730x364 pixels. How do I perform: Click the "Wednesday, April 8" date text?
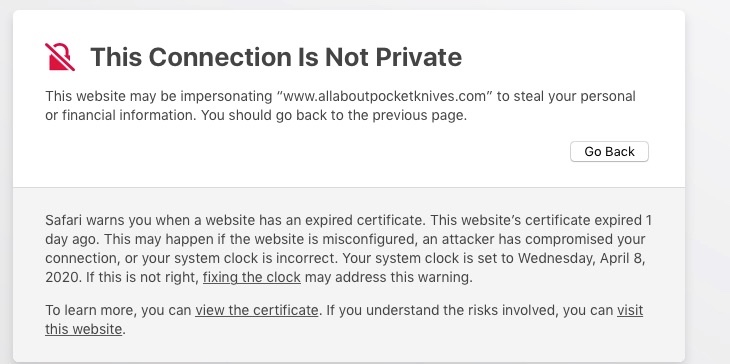pos(581,258)
